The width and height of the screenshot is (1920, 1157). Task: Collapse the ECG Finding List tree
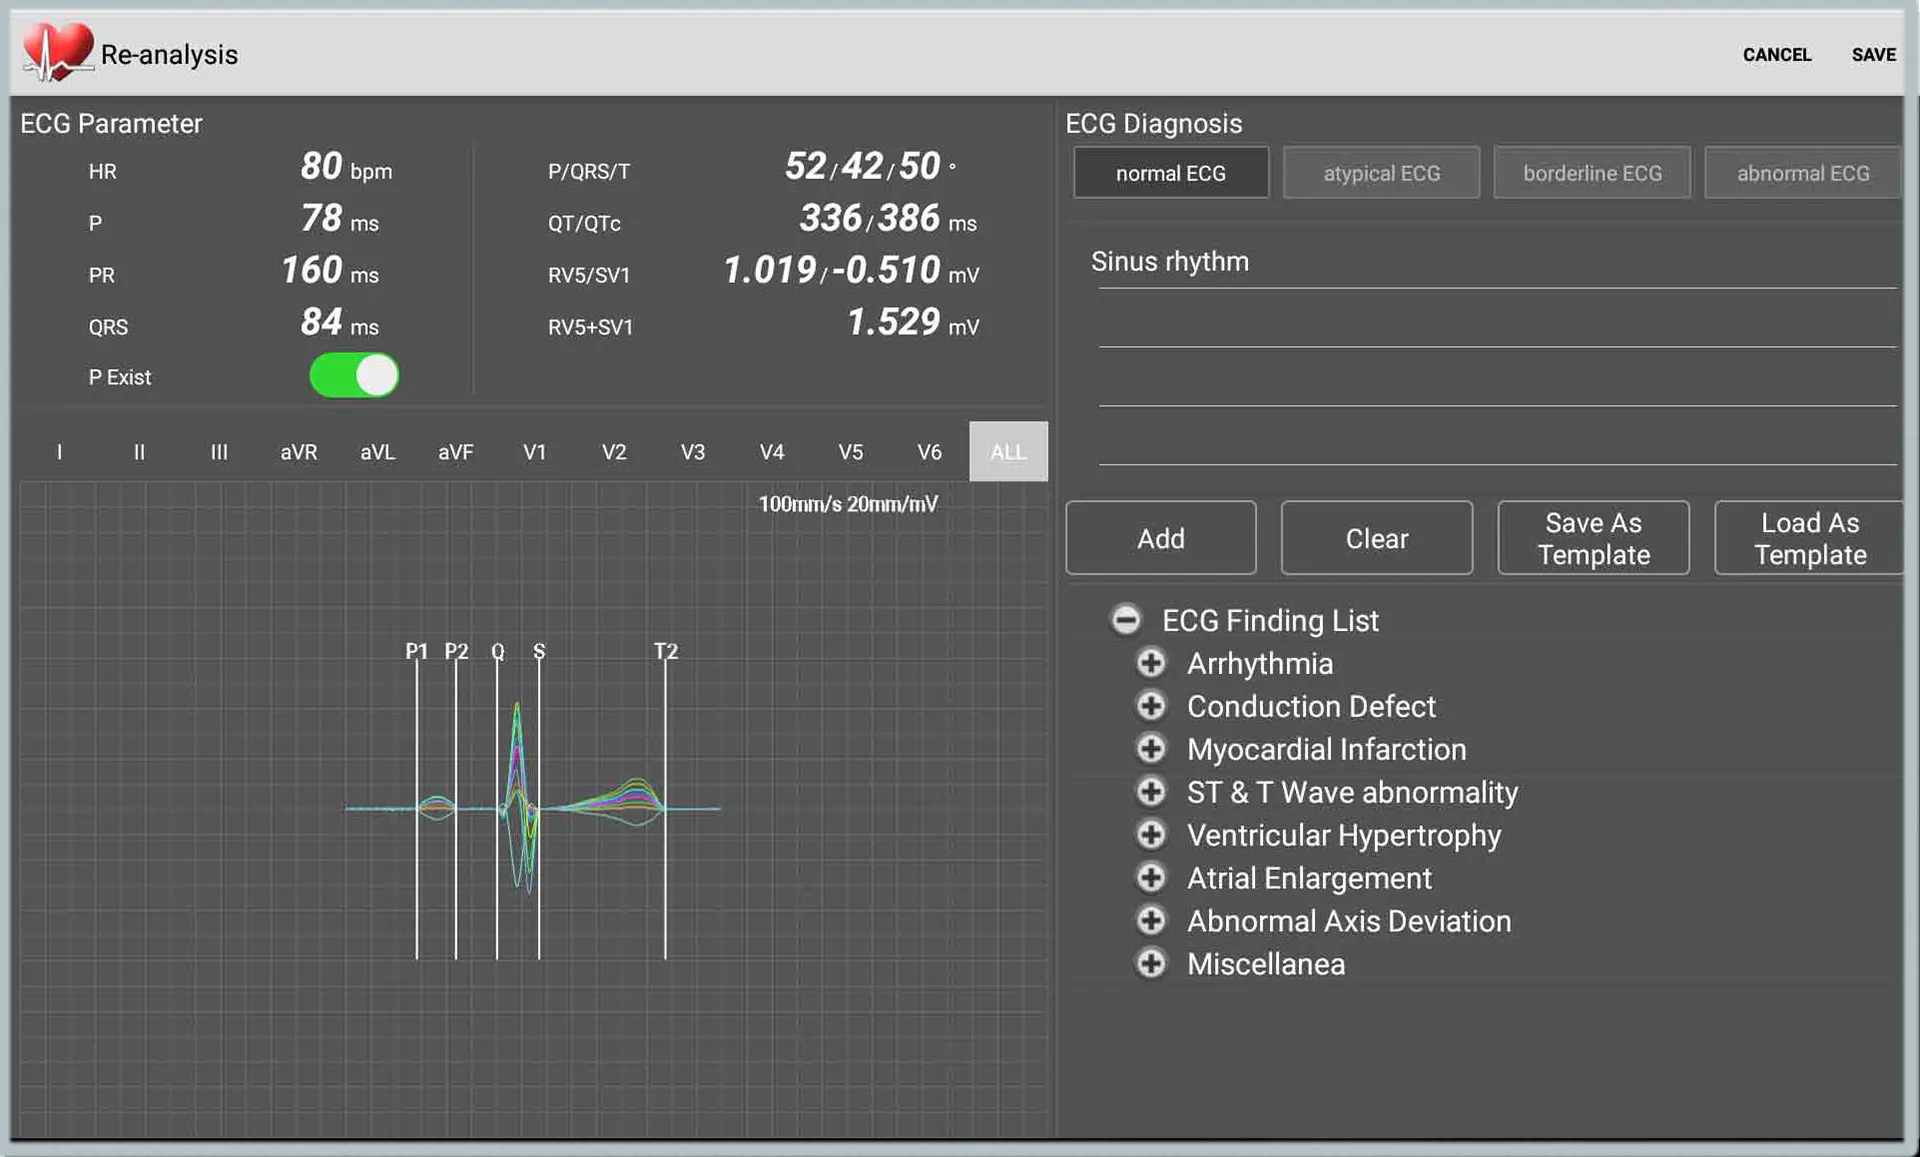point(1126,620)
